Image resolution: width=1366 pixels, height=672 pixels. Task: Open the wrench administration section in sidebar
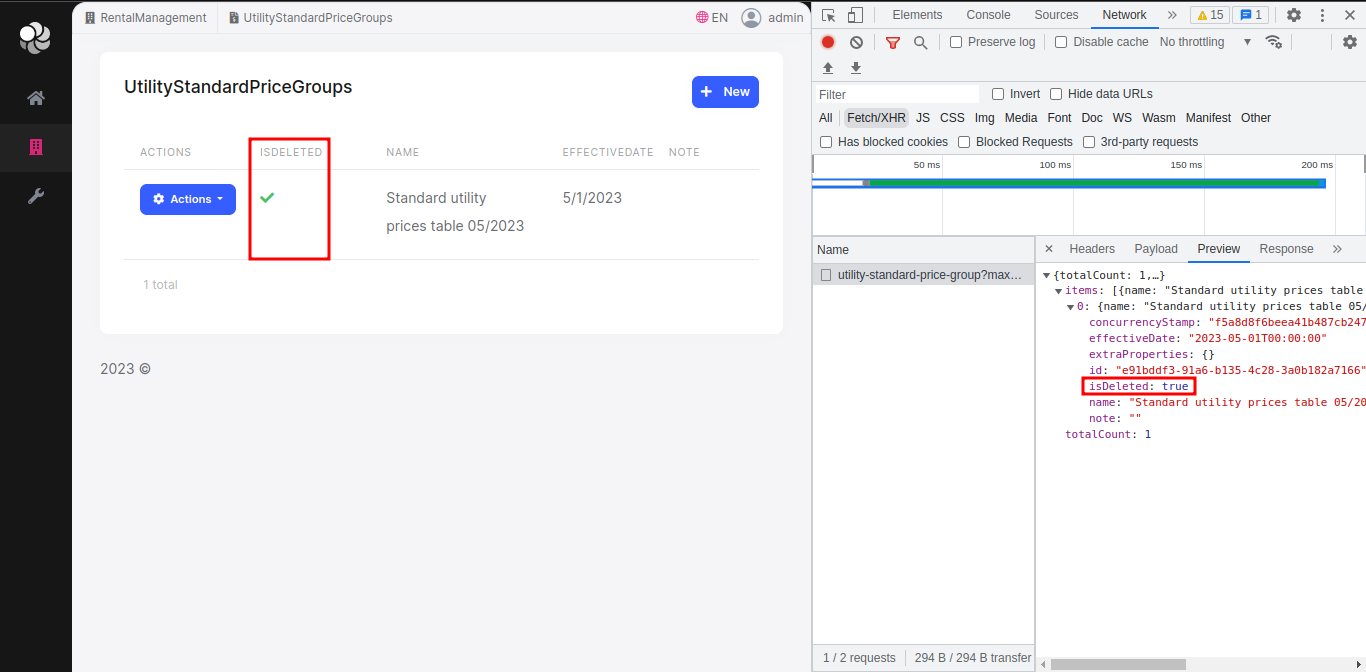point(35,196)
